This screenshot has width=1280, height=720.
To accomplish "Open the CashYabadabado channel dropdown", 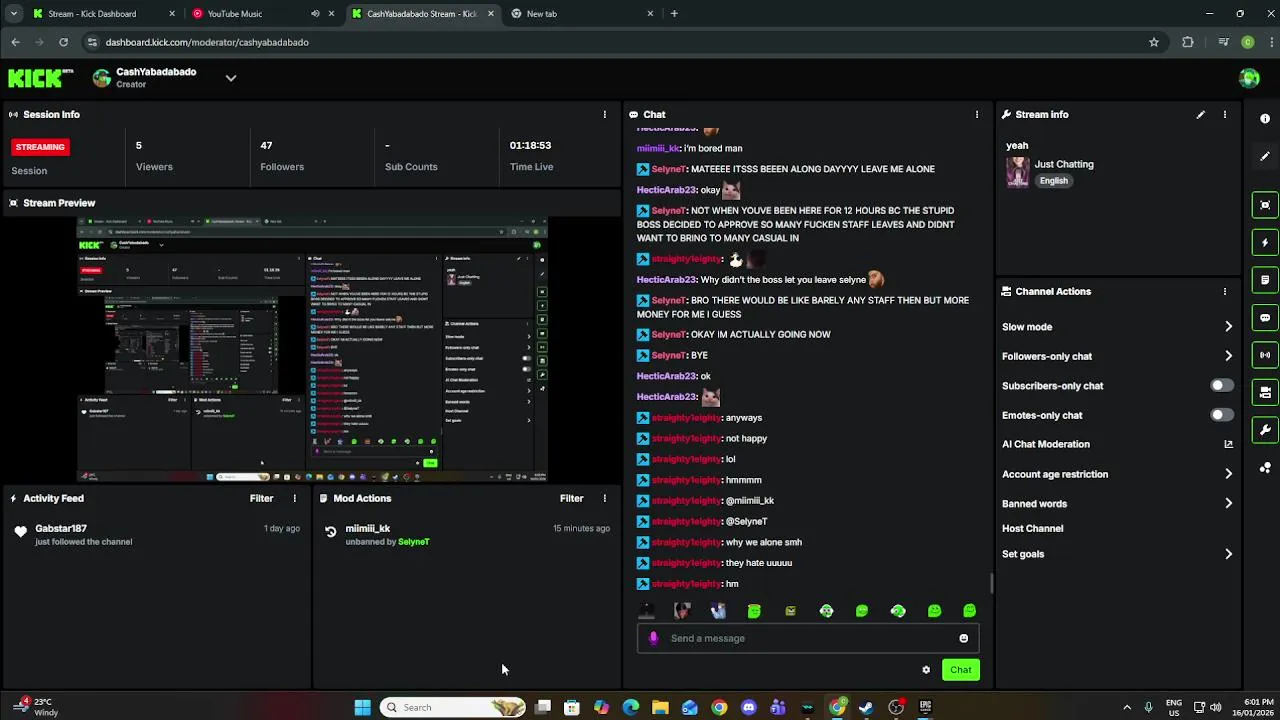I will tap(231, 78).
